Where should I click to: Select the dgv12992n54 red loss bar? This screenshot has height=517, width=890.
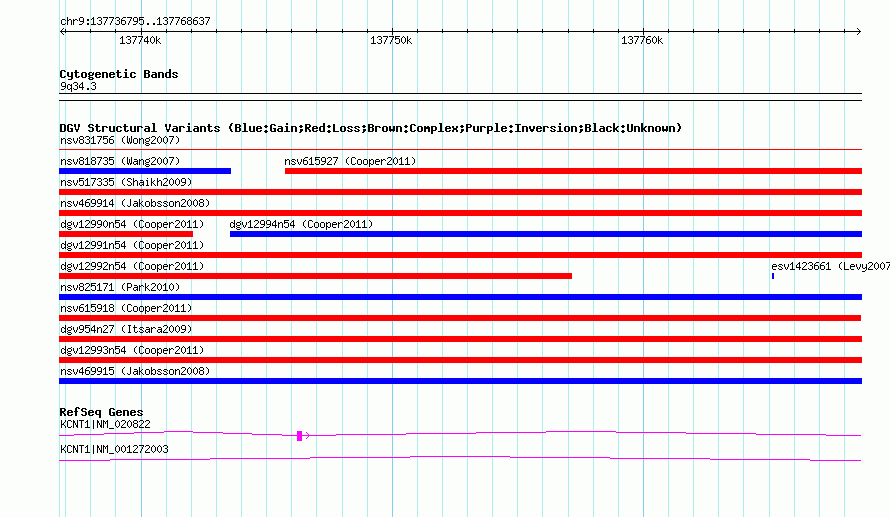(x=316, y=276)
